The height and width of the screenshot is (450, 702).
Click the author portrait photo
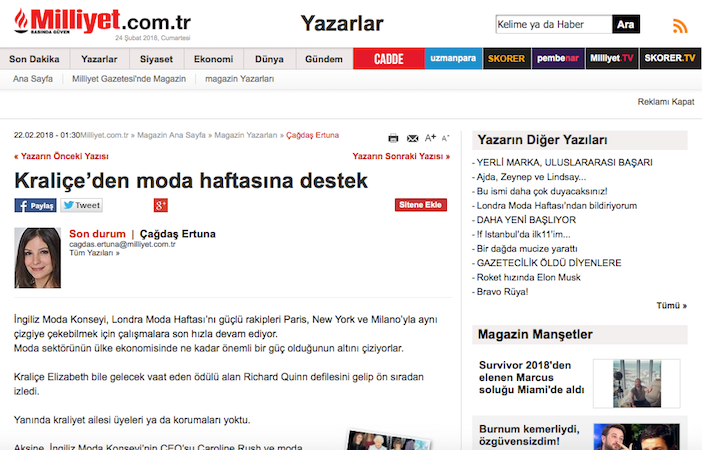tap(38, 258)
